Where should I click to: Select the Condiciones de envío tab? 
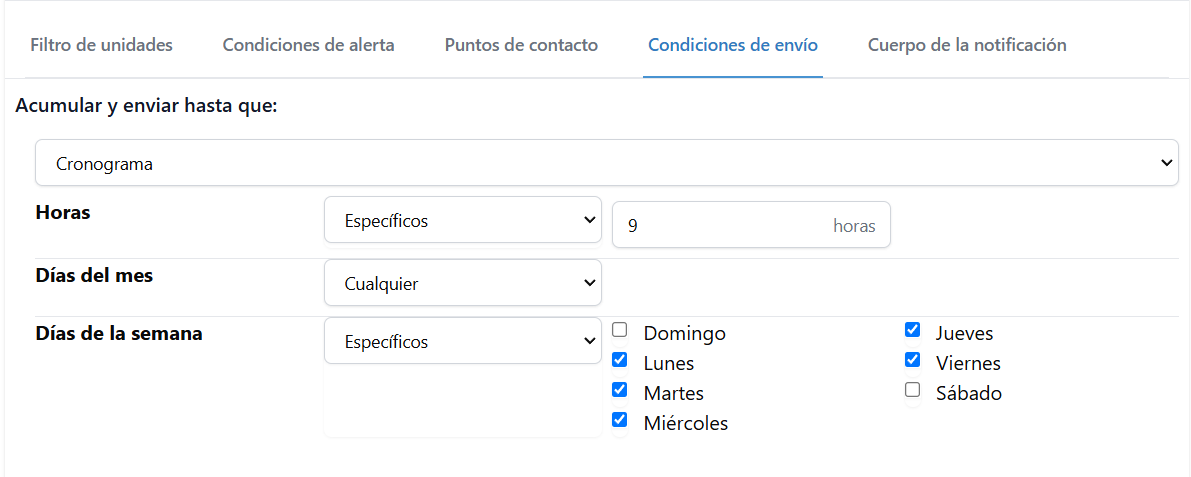pos(732,45)
